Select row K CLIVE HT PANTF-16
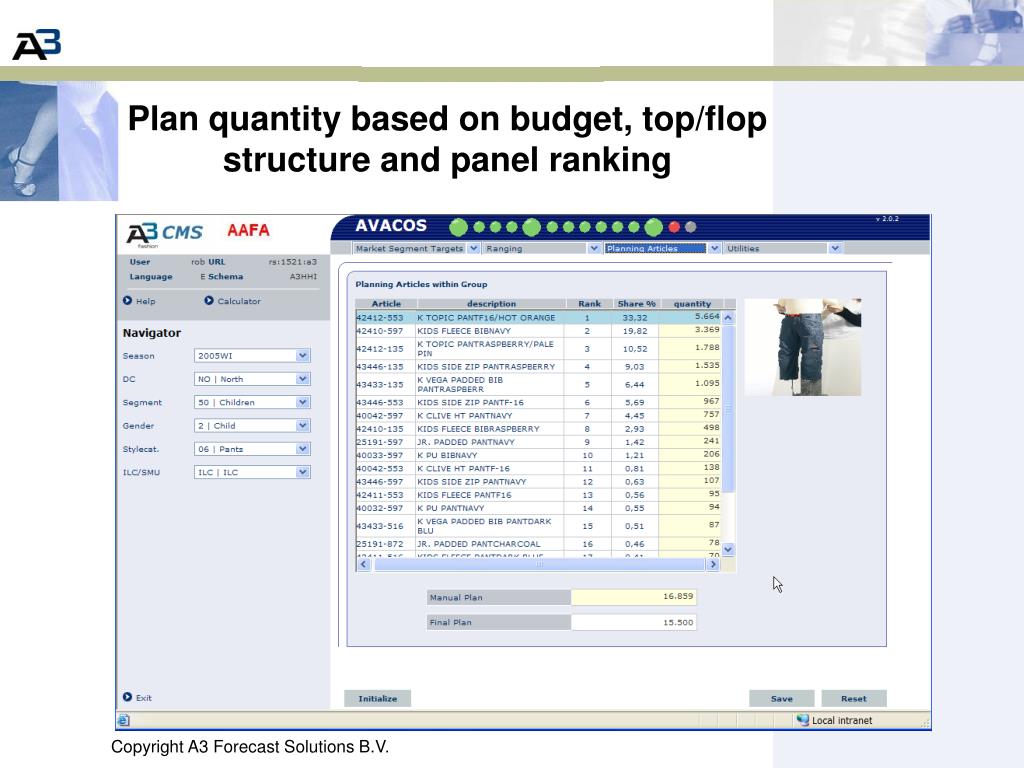This screenshot has height=768, width=1024. pos(538,469)
